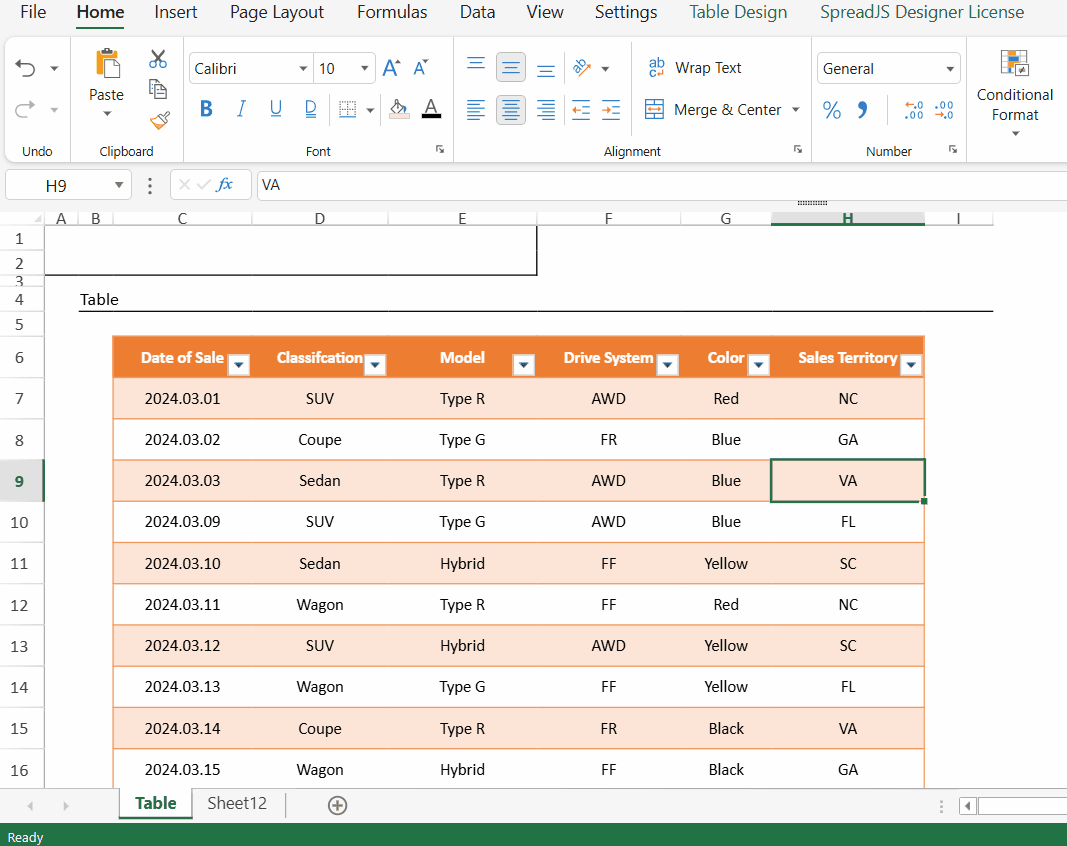Apply cell borders icon
Viewport: 1067px width, 846px height.
(348, 110)
